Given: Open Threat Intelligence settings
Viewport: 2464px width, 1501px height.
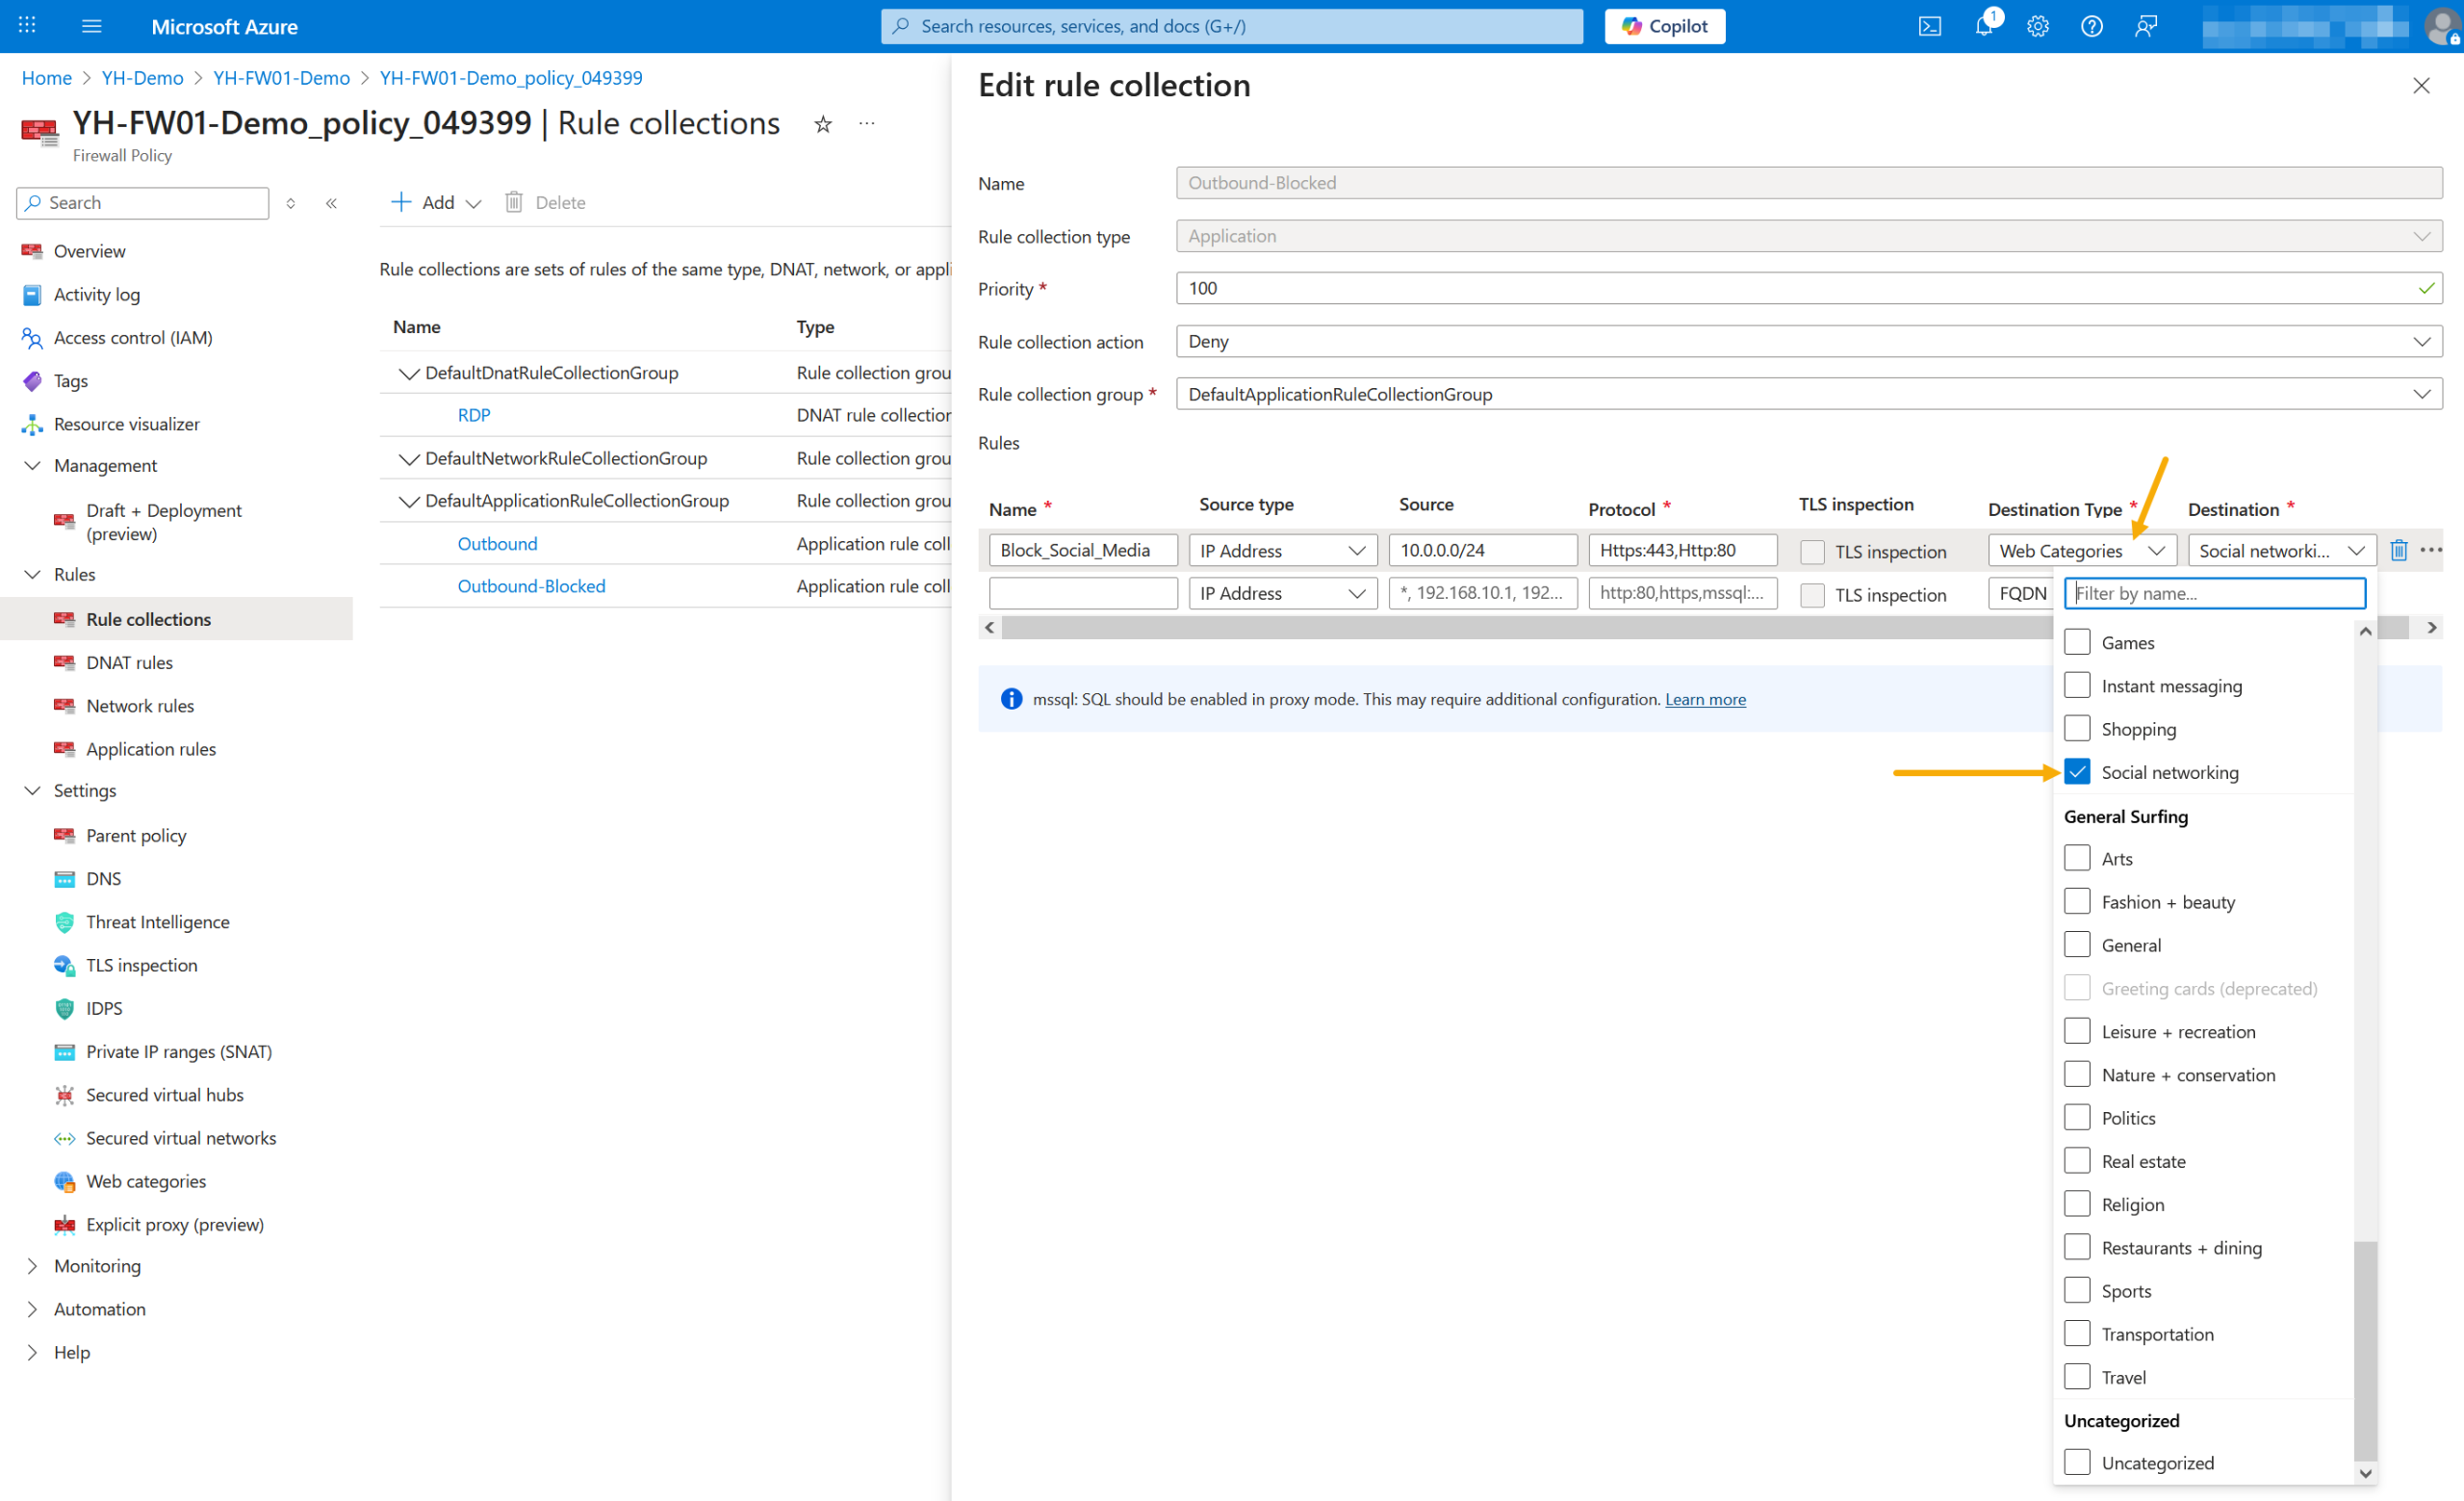Looking at the screenshot, I should click(x=157, y=922).
